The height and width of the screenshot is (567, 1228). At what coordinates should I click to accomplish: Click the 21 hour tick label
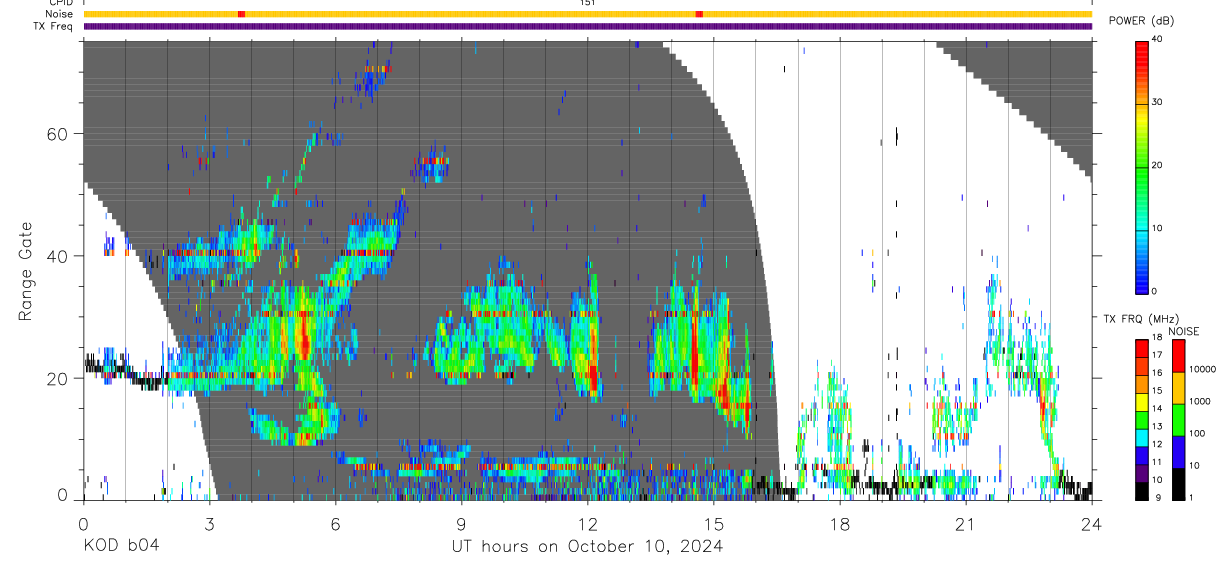pos(965,524)
